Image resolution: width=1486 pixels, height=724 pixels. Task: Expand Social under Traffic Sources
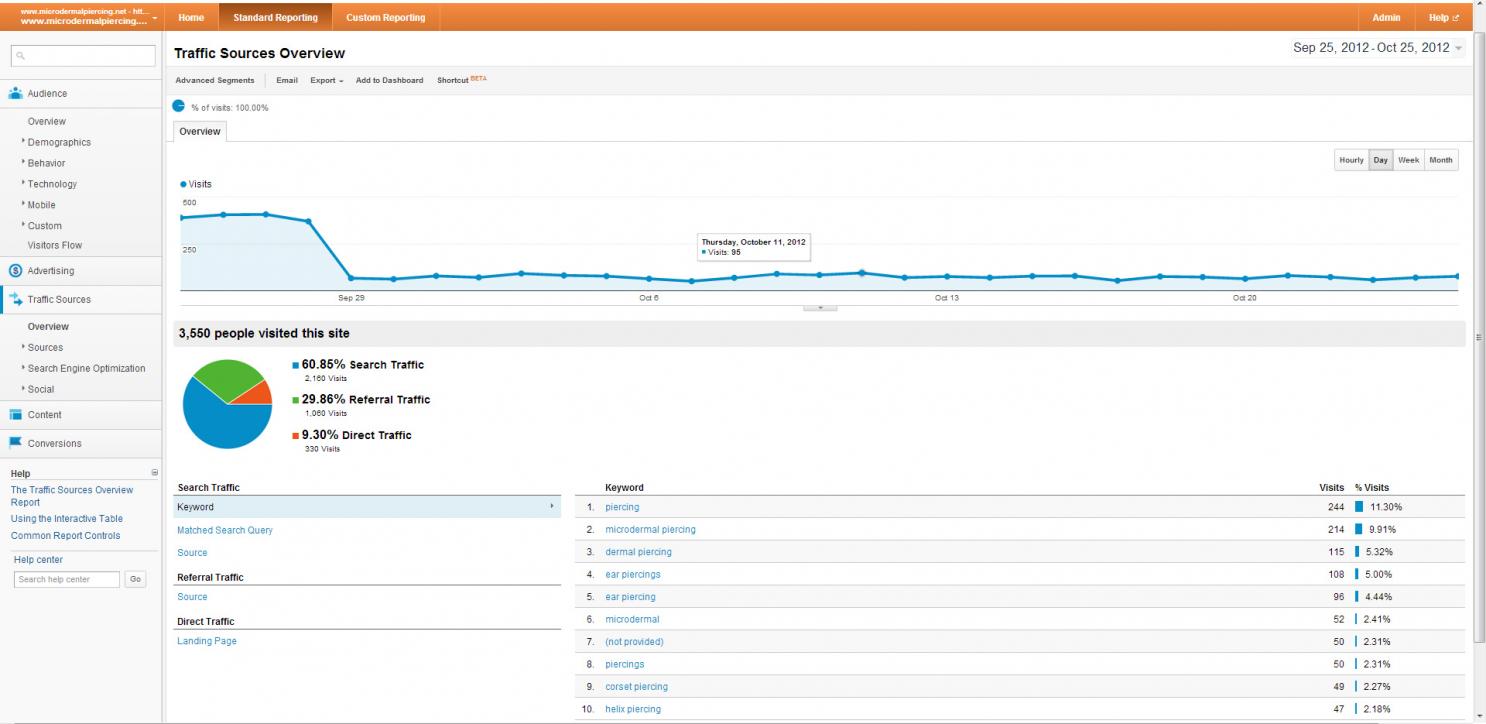pyautogui.click(x=41, y=389)
